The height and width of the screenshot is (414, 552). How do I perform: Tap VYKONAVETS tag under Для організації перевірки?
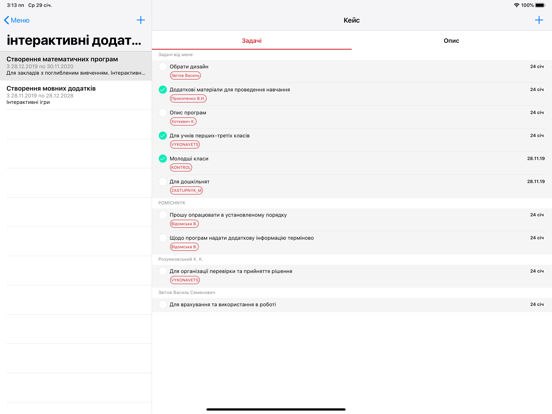click(185, 280)
